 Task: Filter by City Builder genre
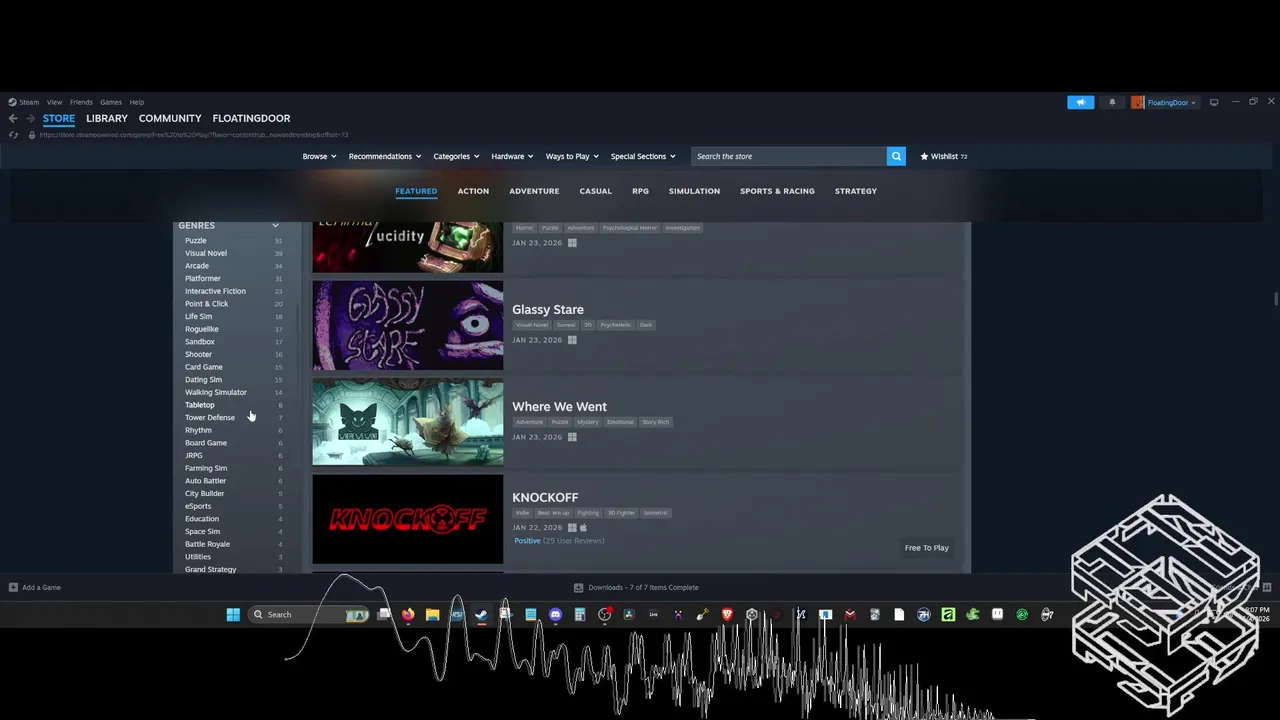click(x=204, y=493)
